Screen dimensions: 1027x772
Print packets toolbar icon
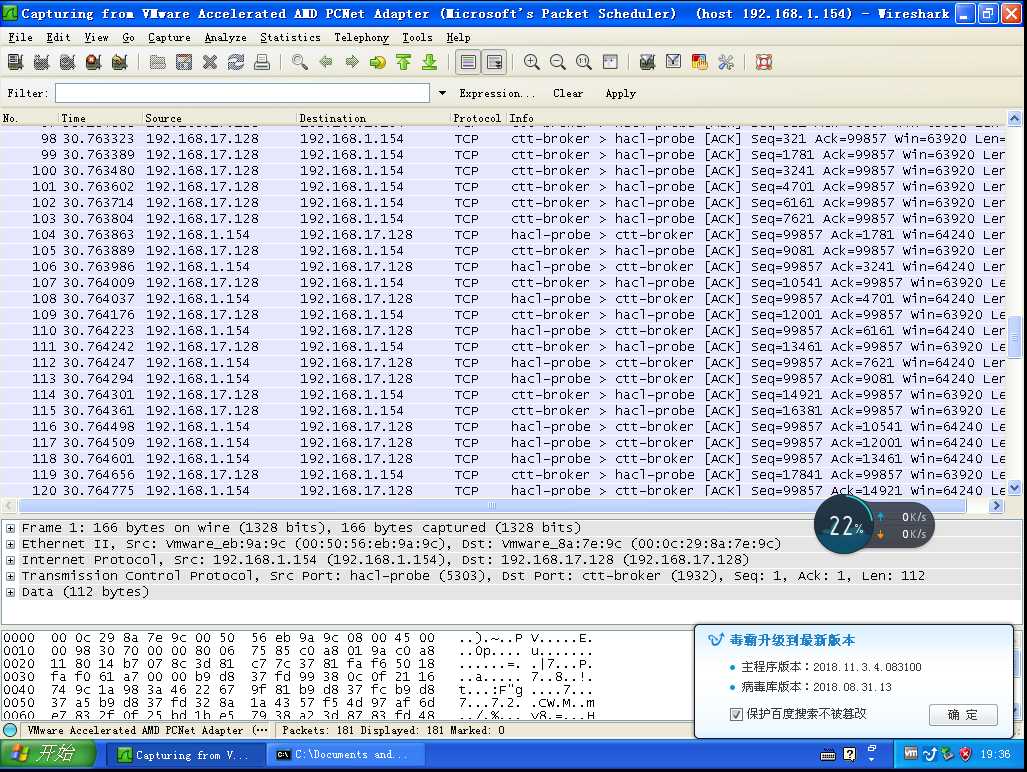pyautogui.click(x=262, y=62)
